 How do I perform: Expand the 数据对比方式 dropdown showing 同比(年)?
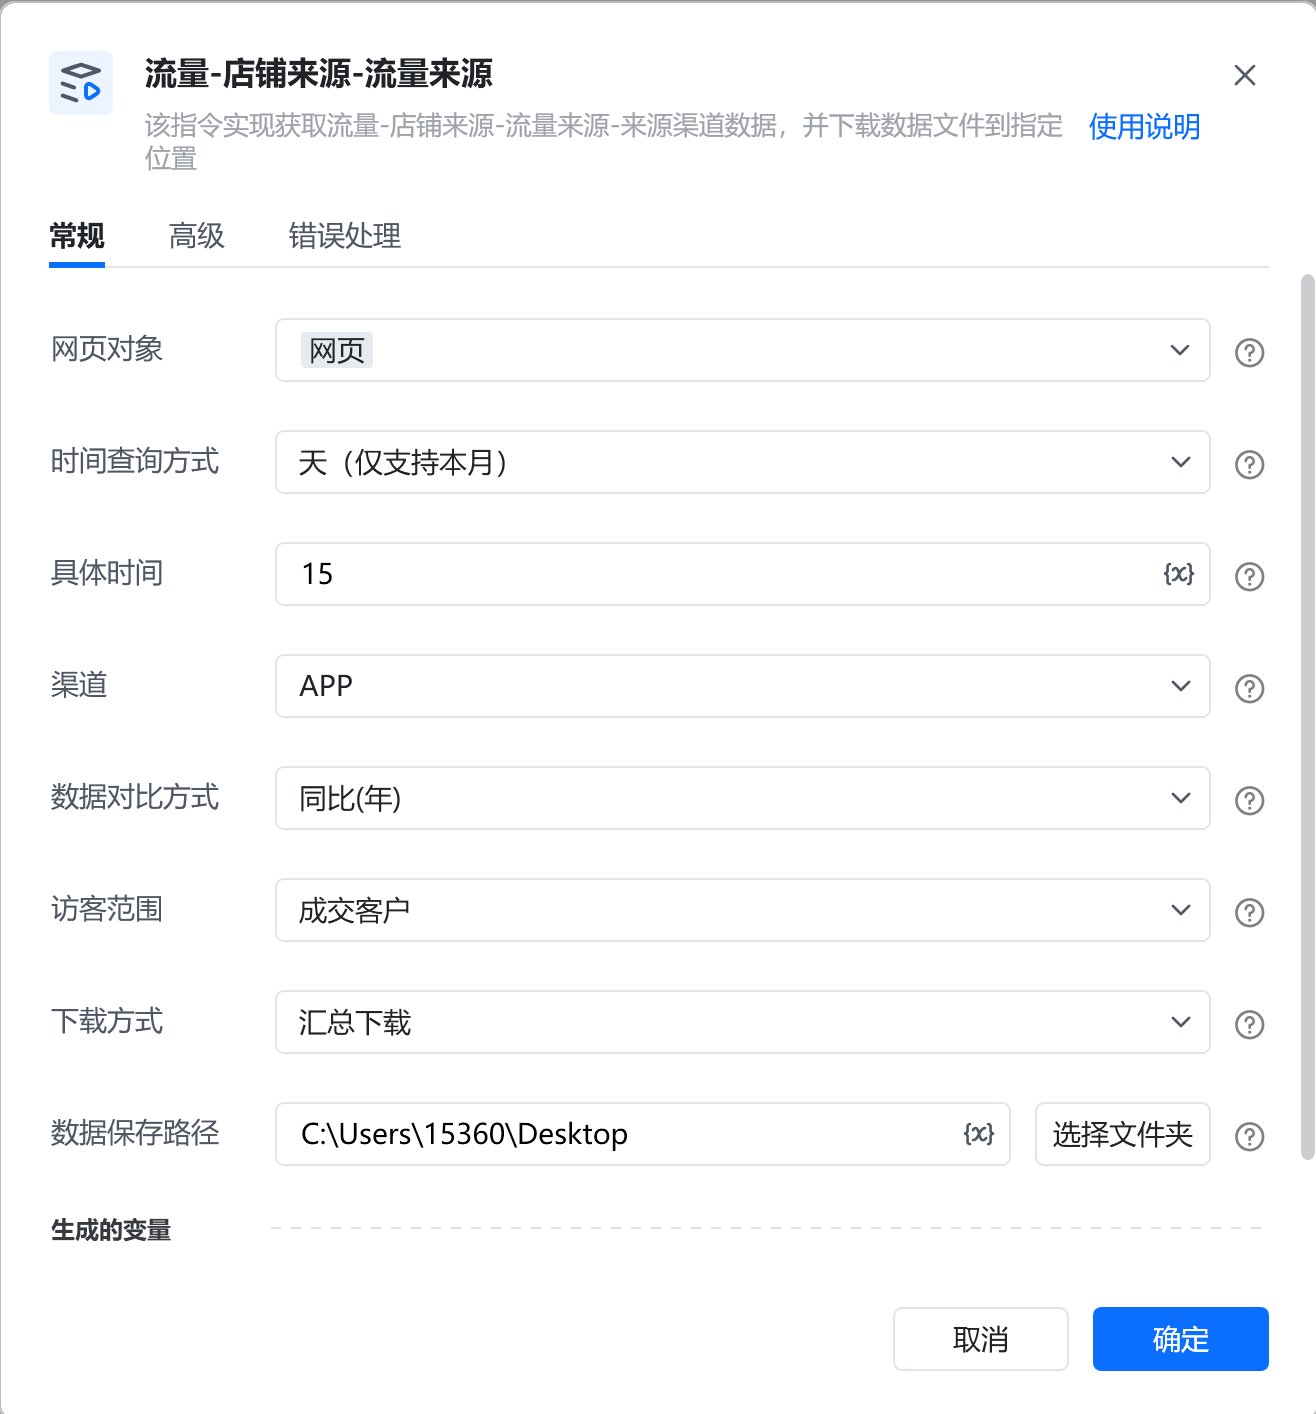(742, 798)
